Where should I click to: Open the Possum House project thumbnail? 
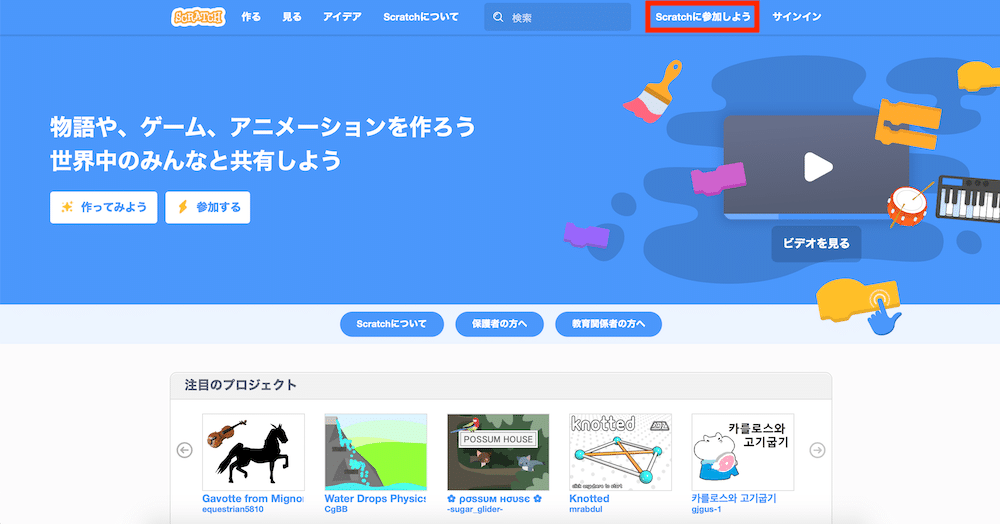click(x=498, y=452)
